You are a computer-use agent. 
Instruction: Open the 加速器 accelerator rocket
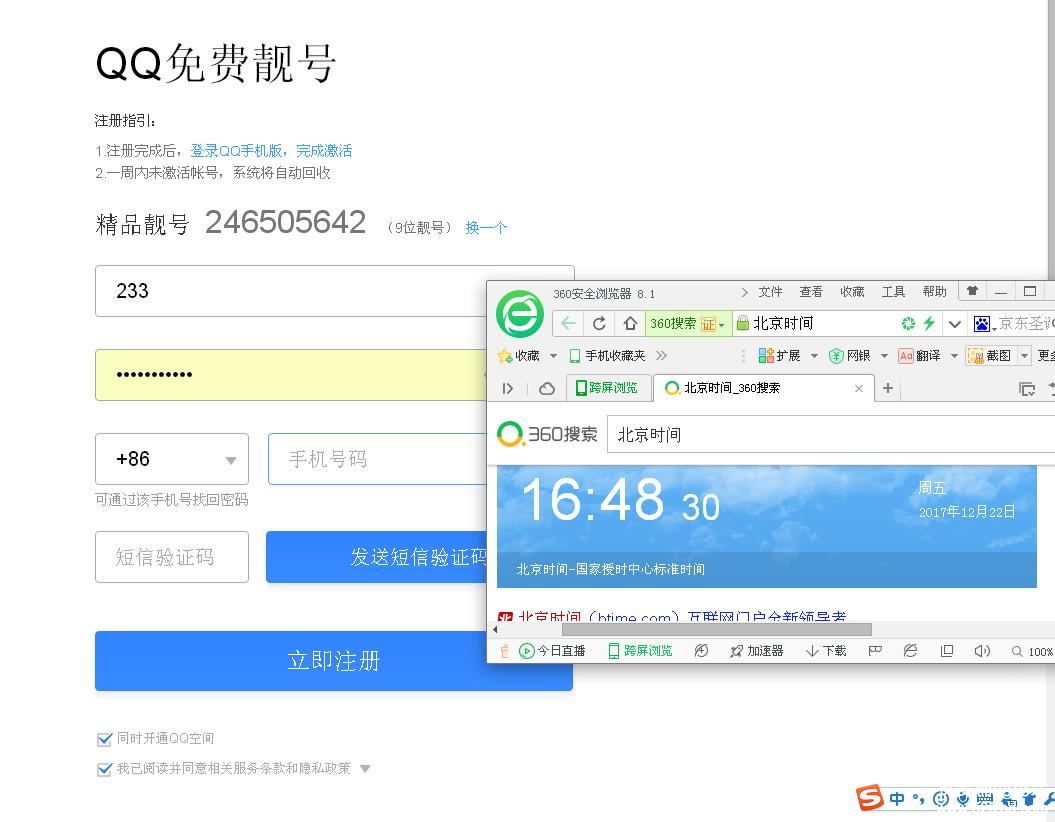(756, 650)
